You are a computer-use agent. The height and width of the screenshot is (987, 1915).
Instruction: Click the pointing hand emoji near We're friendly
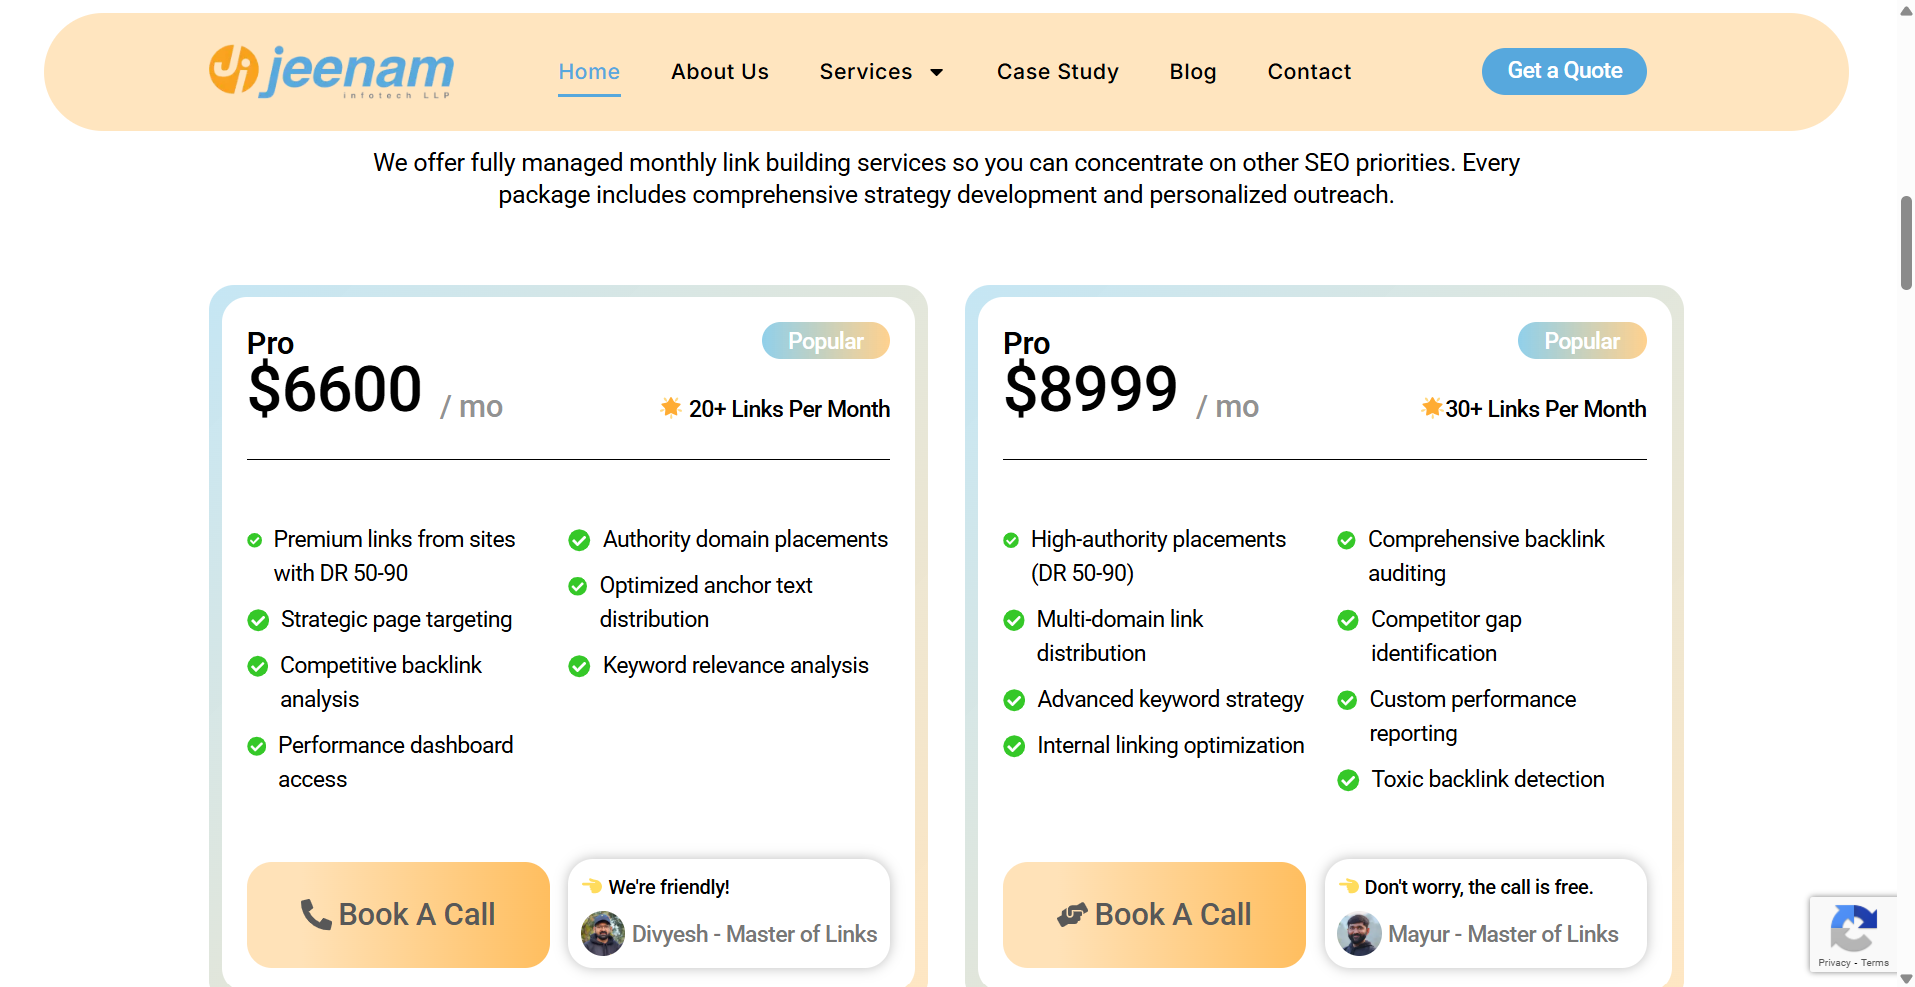tap(591, 886)
